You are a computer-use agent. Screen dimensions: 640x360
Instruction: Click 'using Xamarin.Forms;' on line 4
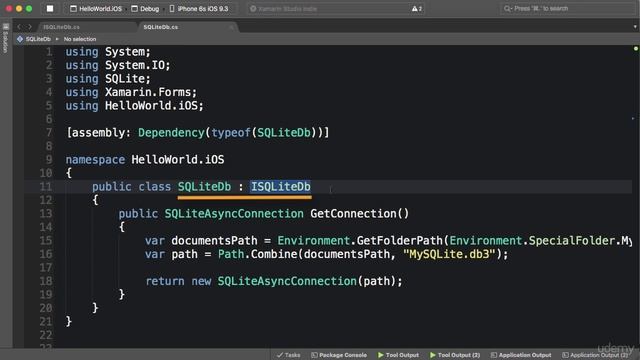coord(131,92)
